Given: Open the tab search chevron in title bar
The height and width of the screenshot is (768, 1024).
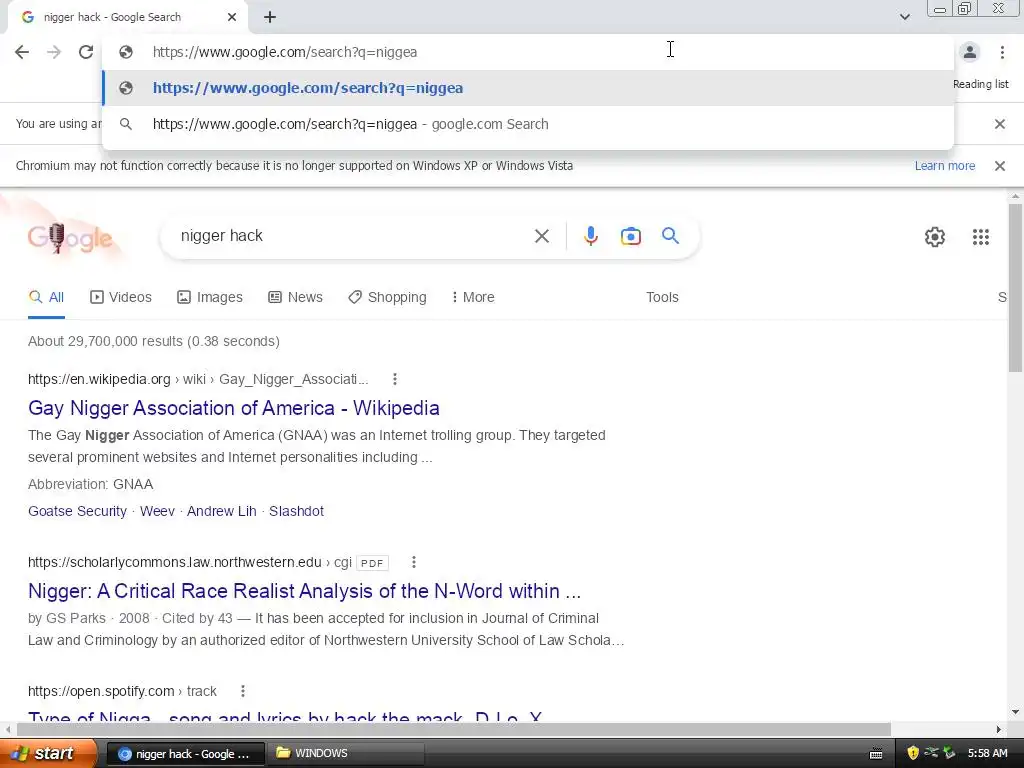Looking at the screenshot, I should click(x=904, y=17).
